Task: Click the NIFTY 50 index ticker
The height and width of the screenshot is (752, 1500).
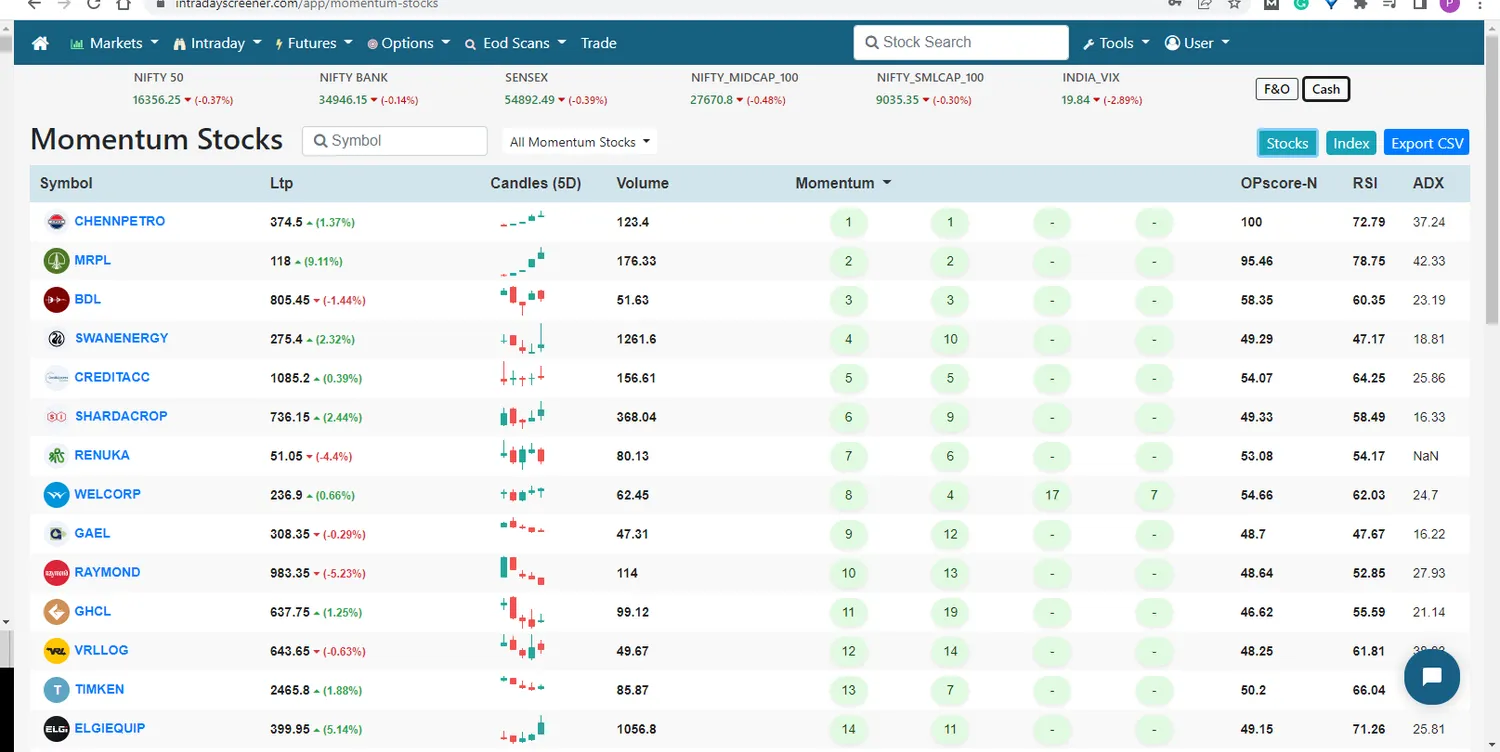Action: coord(183,88)
